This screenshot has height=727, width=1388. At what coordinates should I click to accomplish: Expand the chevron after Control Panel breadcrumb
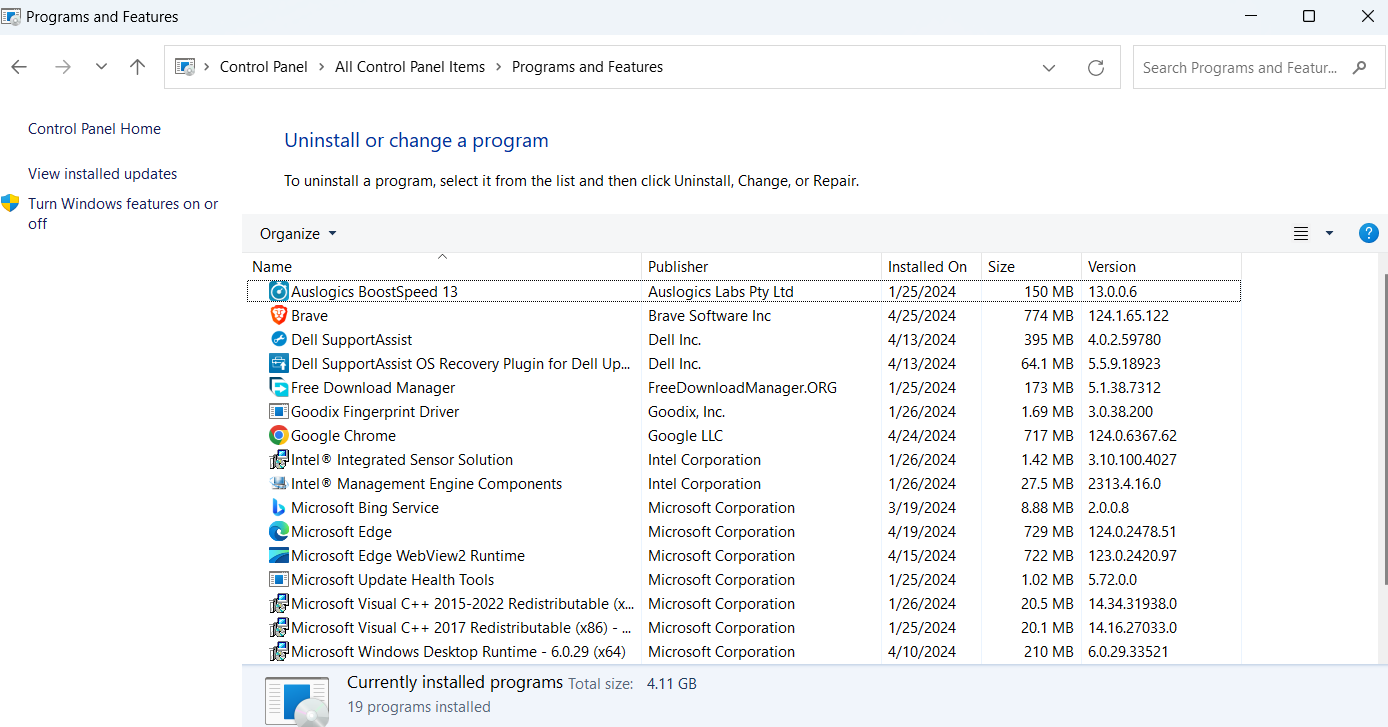(322, 67)
